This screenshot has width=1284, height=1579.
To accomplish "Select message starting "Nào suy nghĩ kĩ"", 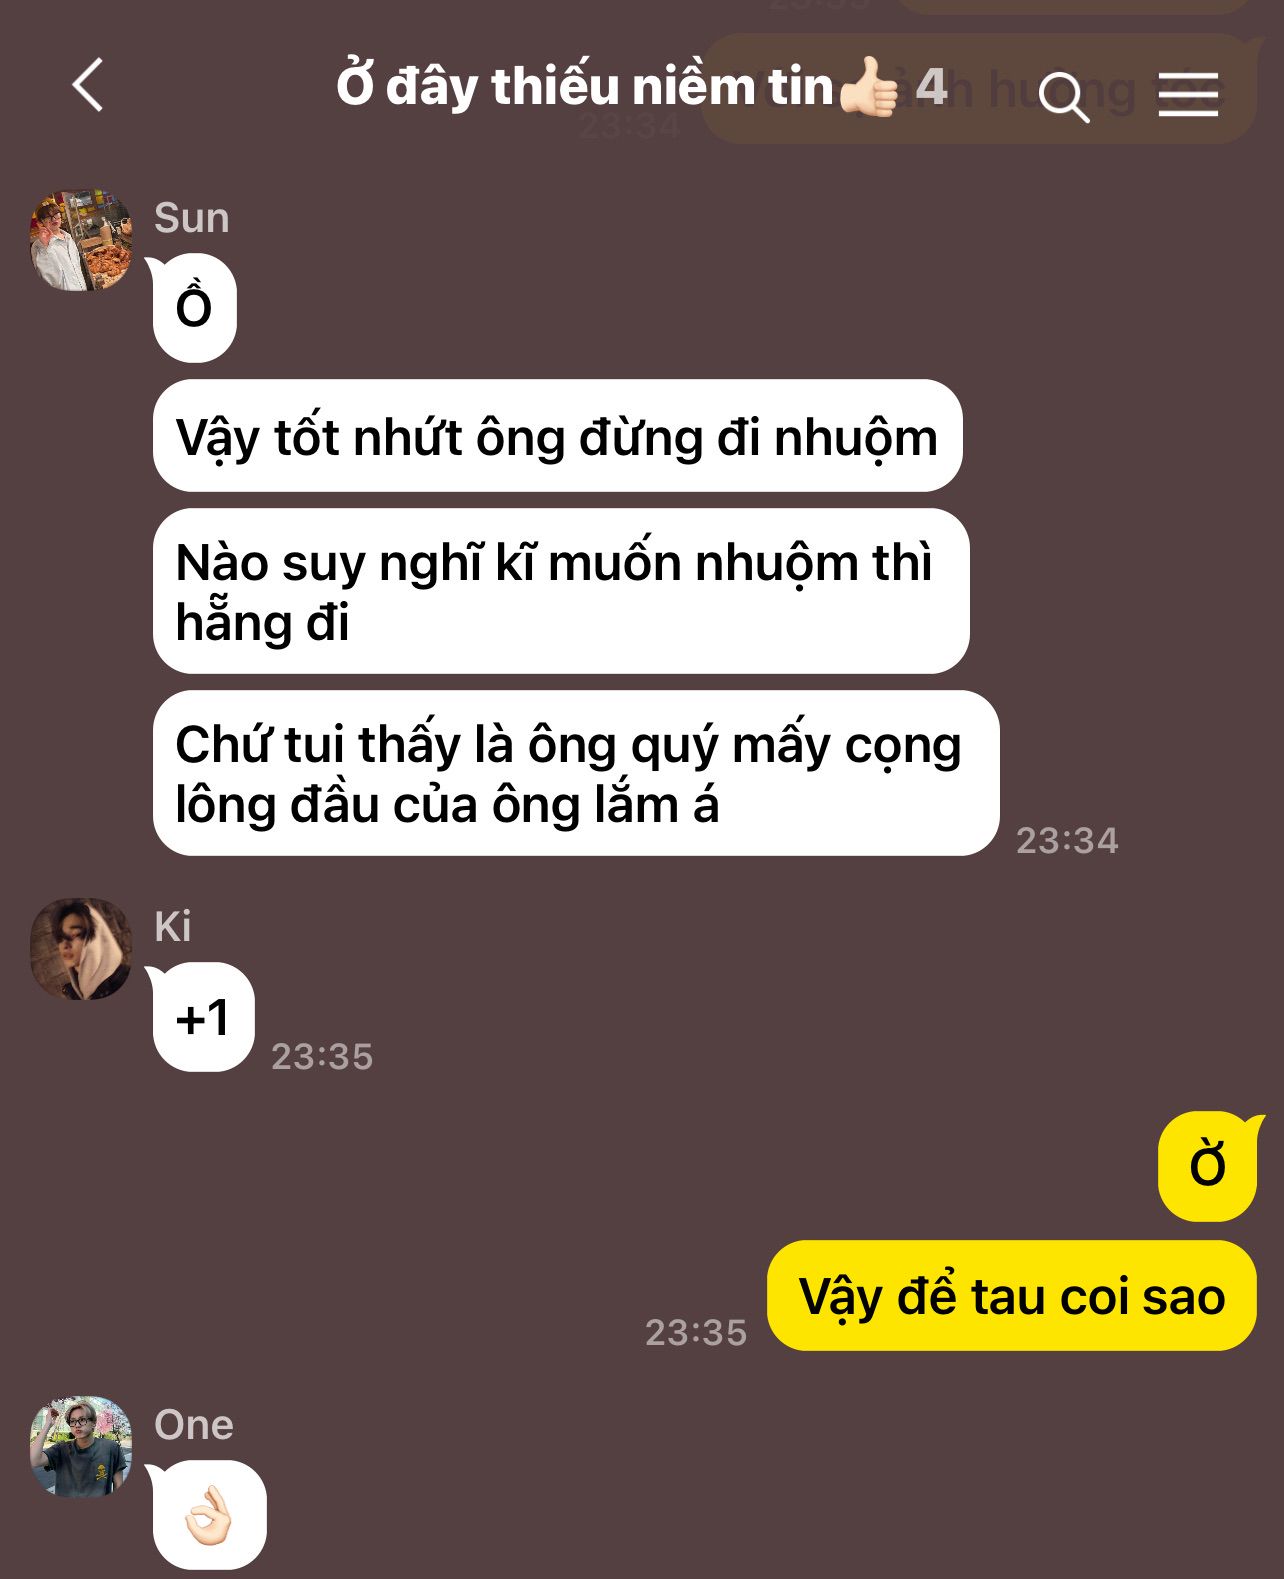I will pyautogui.click(x=561, y=591).
